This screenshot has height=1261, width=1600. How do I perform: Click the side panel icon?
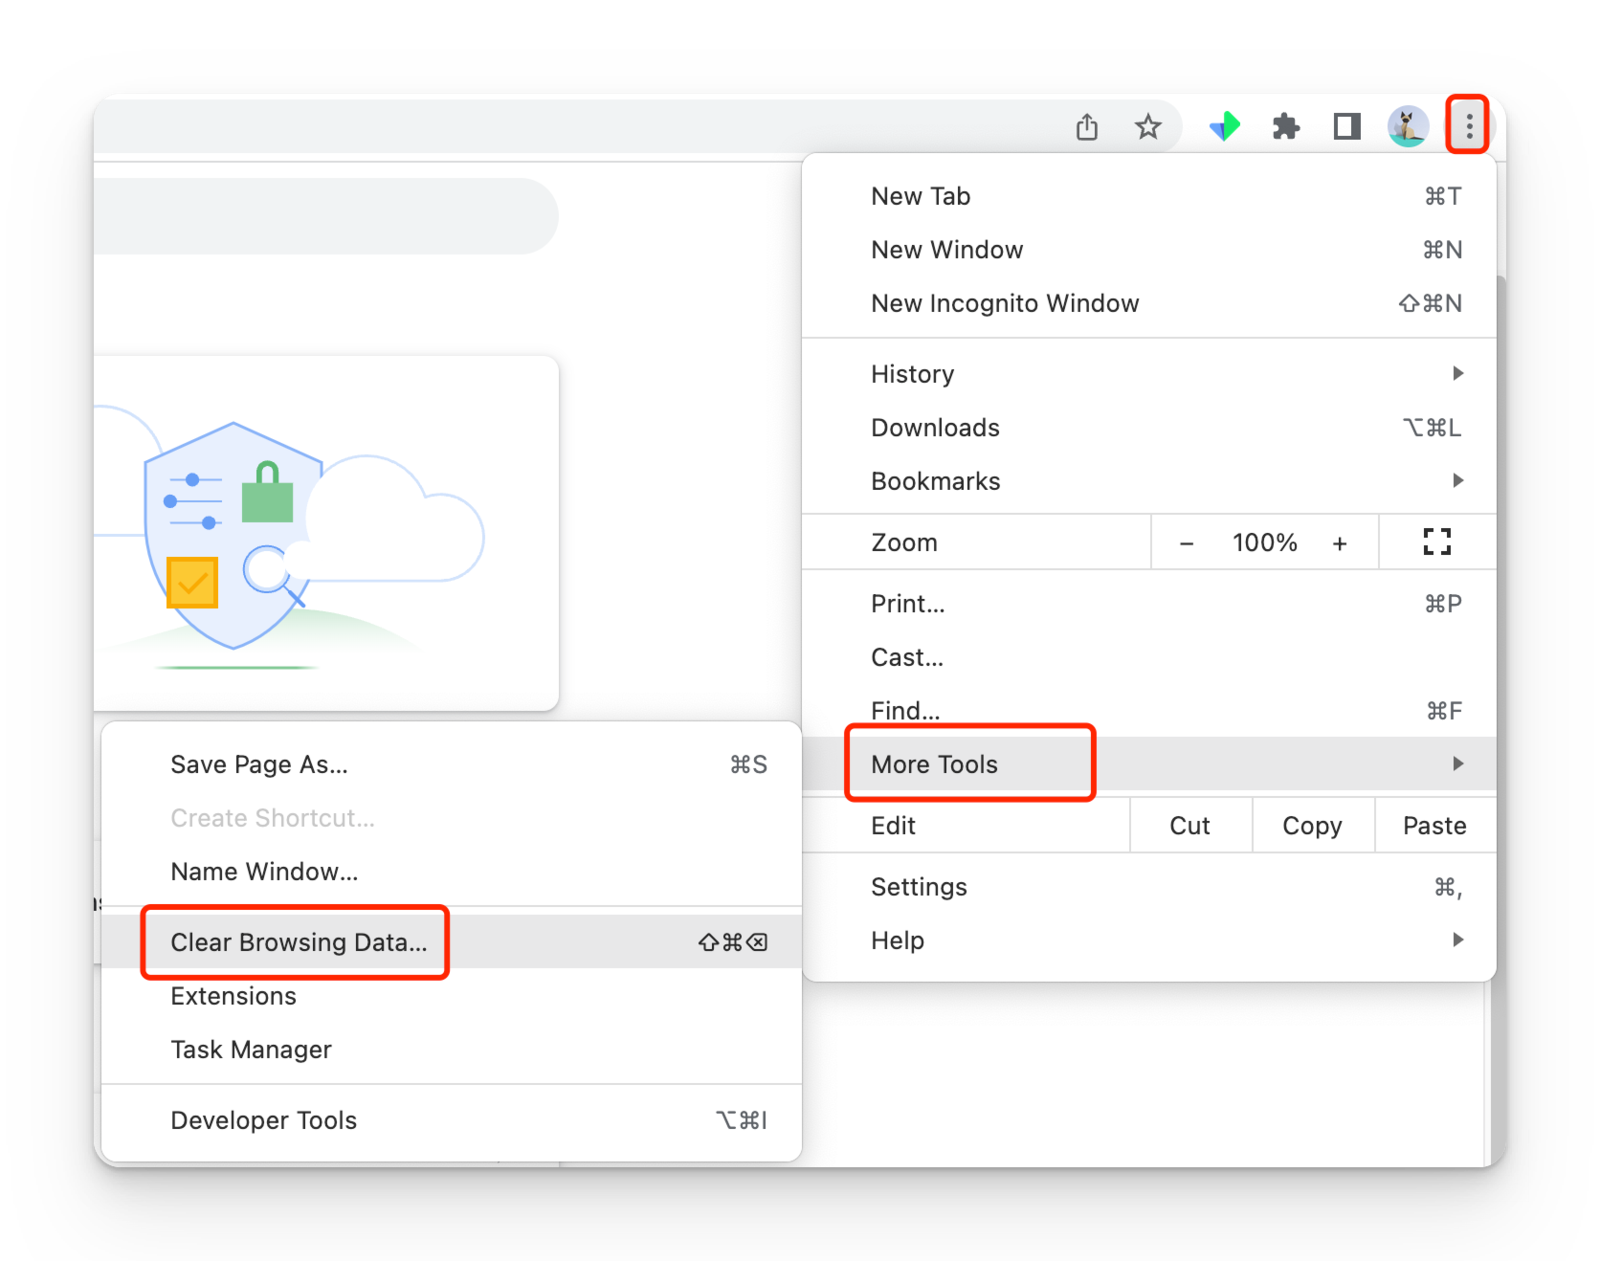tap(1346, 126)
